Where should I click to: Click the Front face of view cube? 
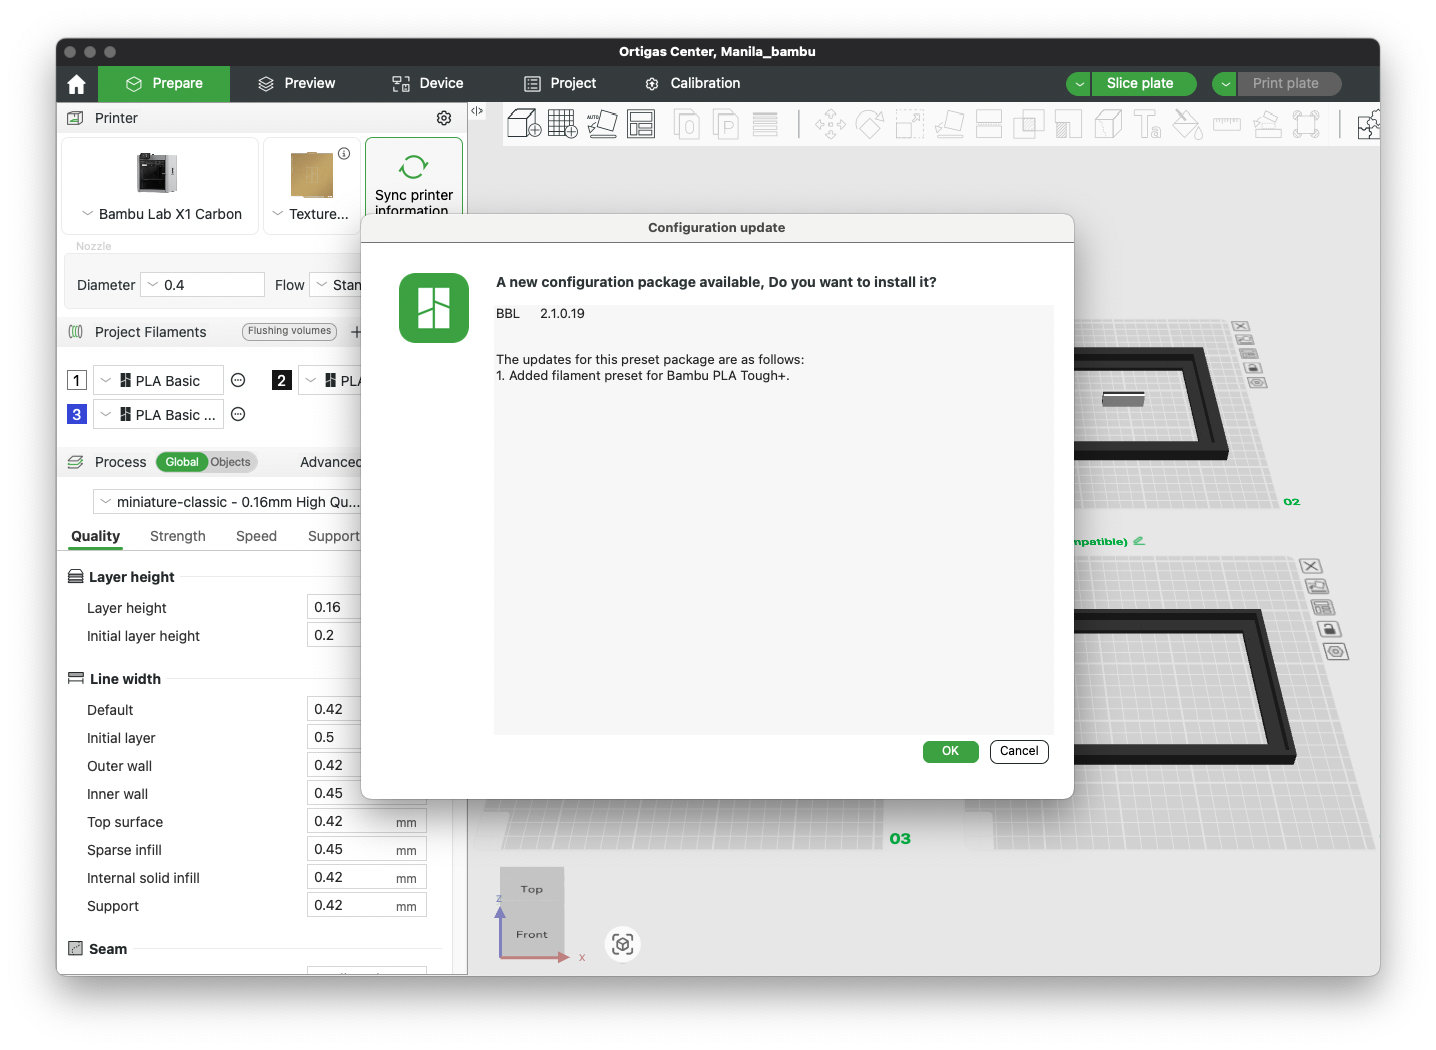tap(532, 934)
